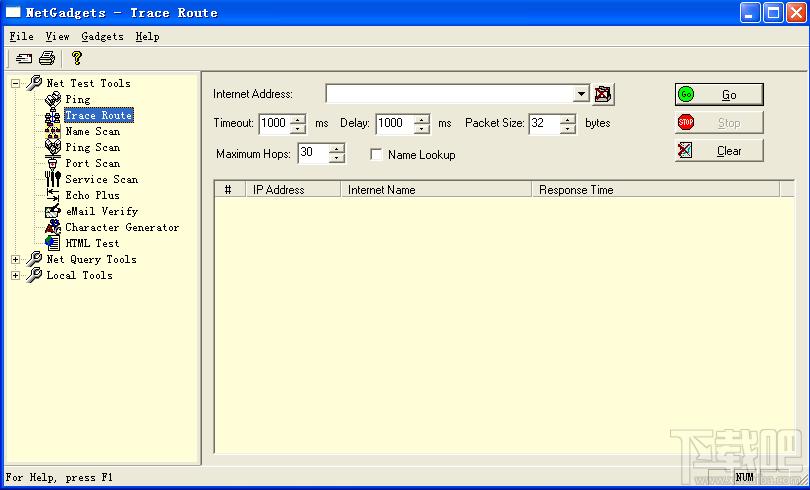Image resolution: width=810 pixels, height=490 pixels.
Task: Select the Ping label in the tree
Action: [77, 99]
